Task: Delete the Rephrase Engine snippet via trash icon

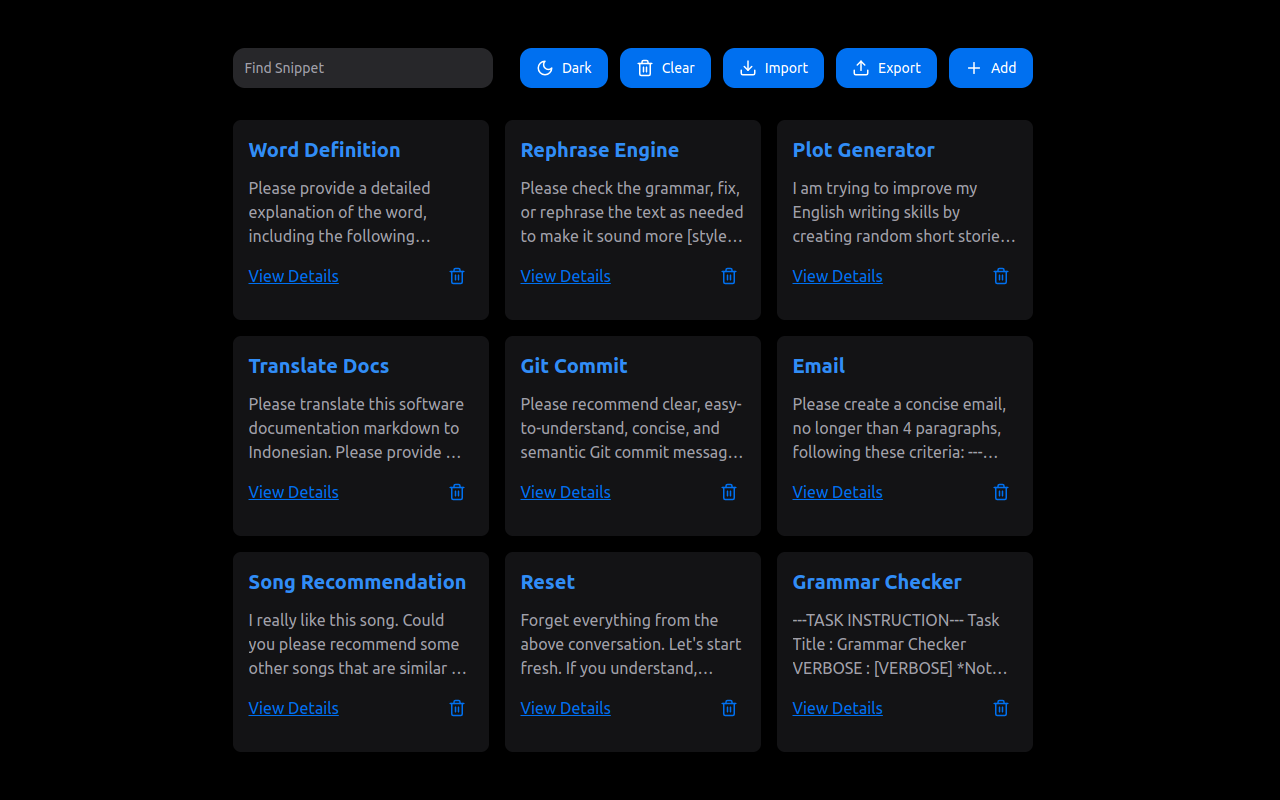Action: (x=729, y=276)
